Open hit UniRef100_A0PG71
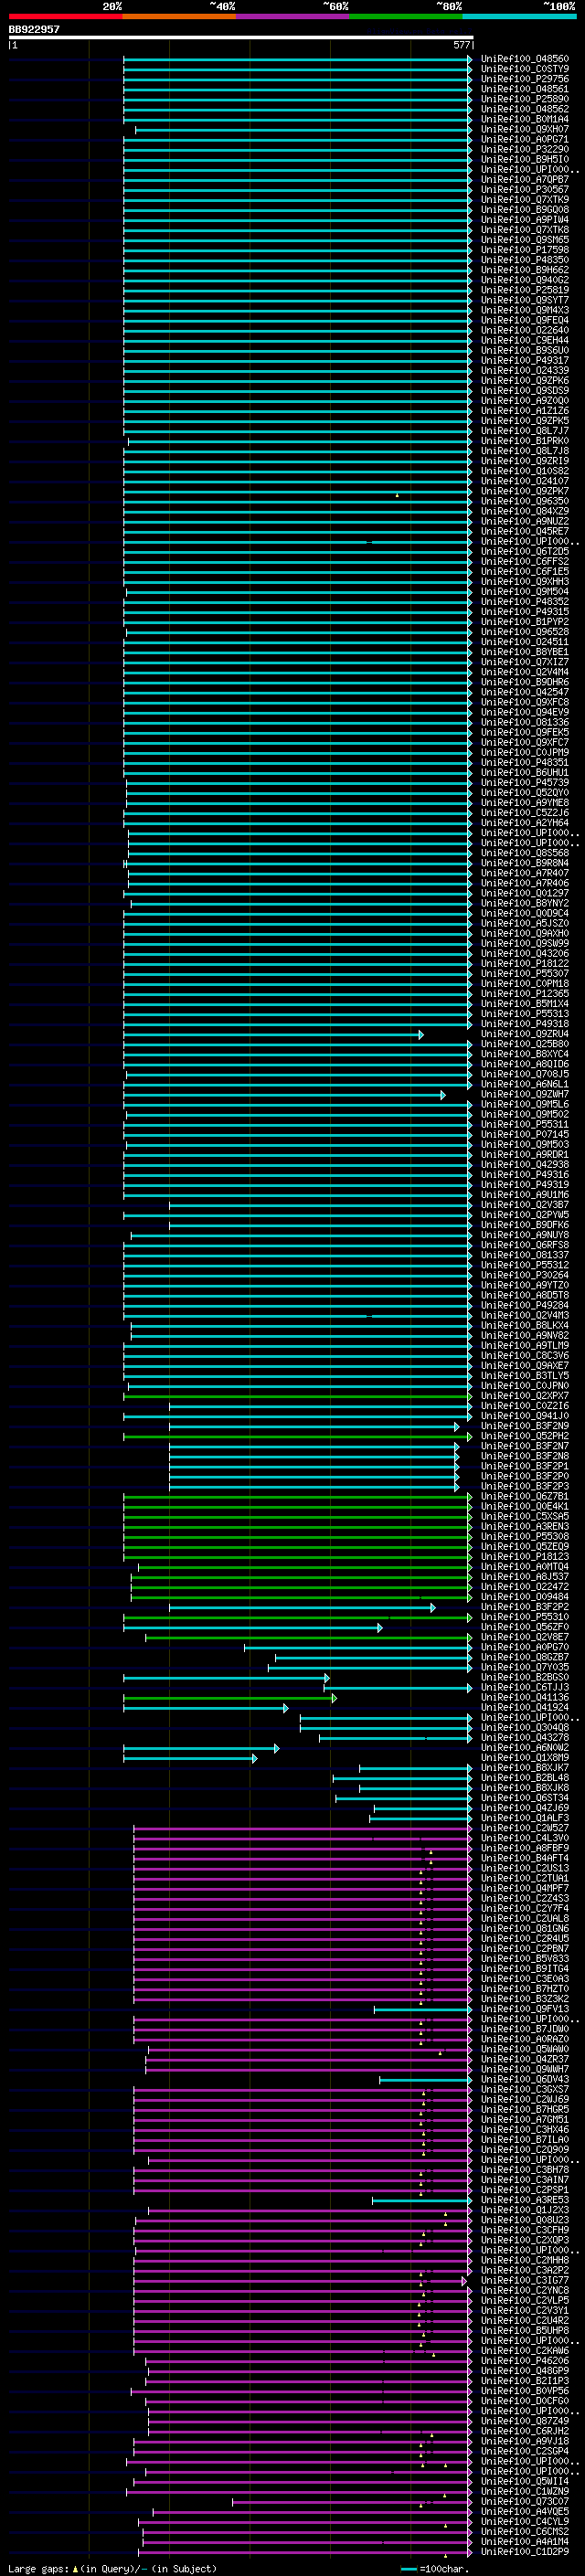 point(524,139)
